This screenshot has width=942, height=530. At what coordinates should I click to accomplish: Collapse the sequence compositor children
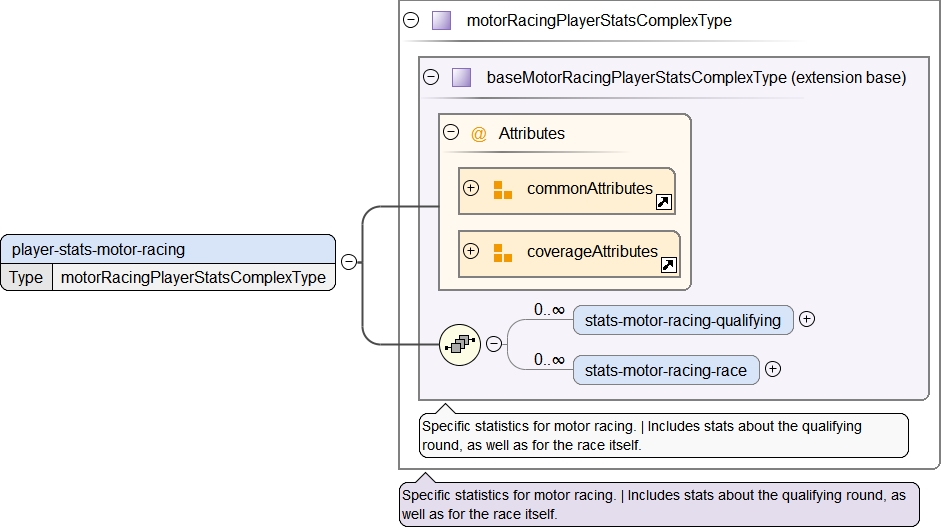click(x=493, y=345)
